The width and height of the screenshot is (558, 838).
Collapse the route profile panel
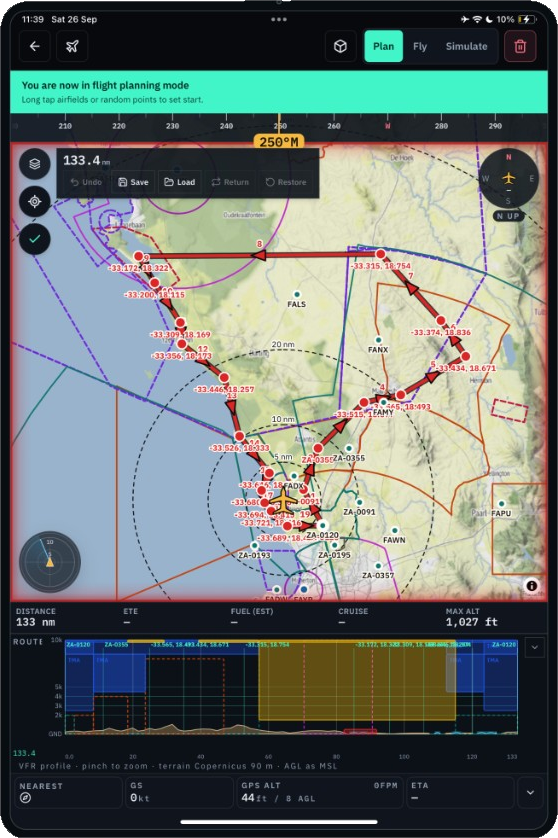click(534, 648)
